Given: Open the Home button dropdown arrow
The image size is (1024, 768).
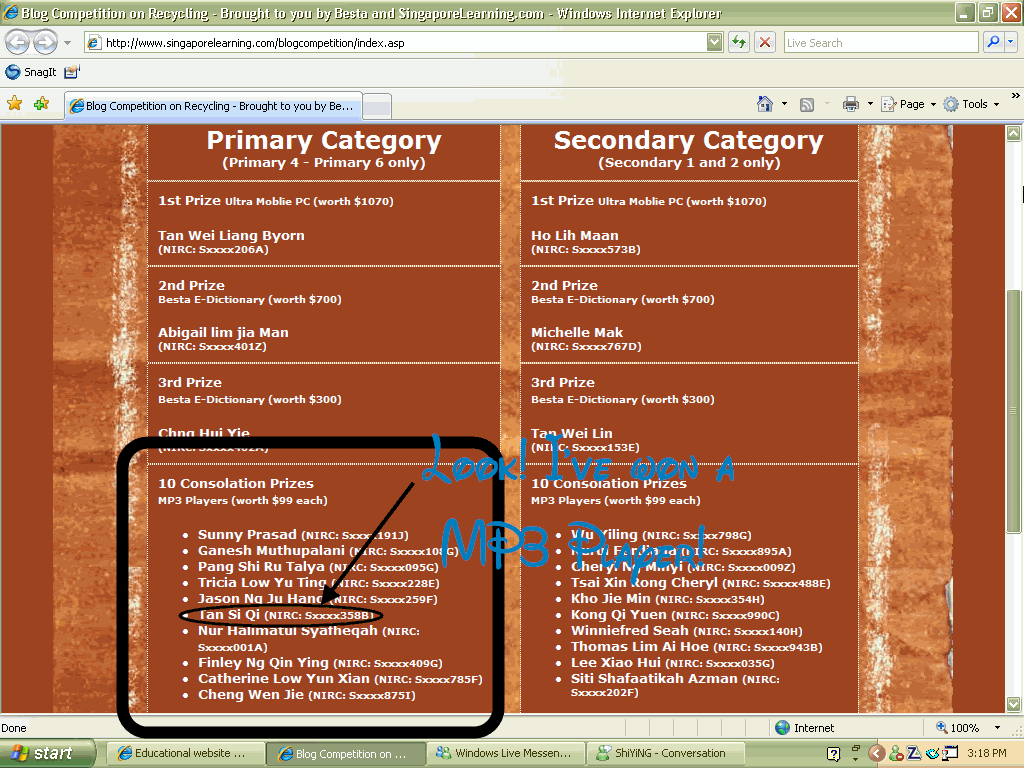Looking at the screenshot, I should click(784, 104).
